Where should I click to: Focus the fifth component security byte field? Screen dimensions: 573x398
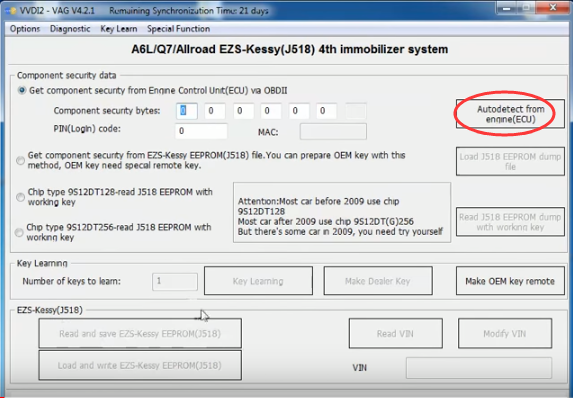click(299, 111)
